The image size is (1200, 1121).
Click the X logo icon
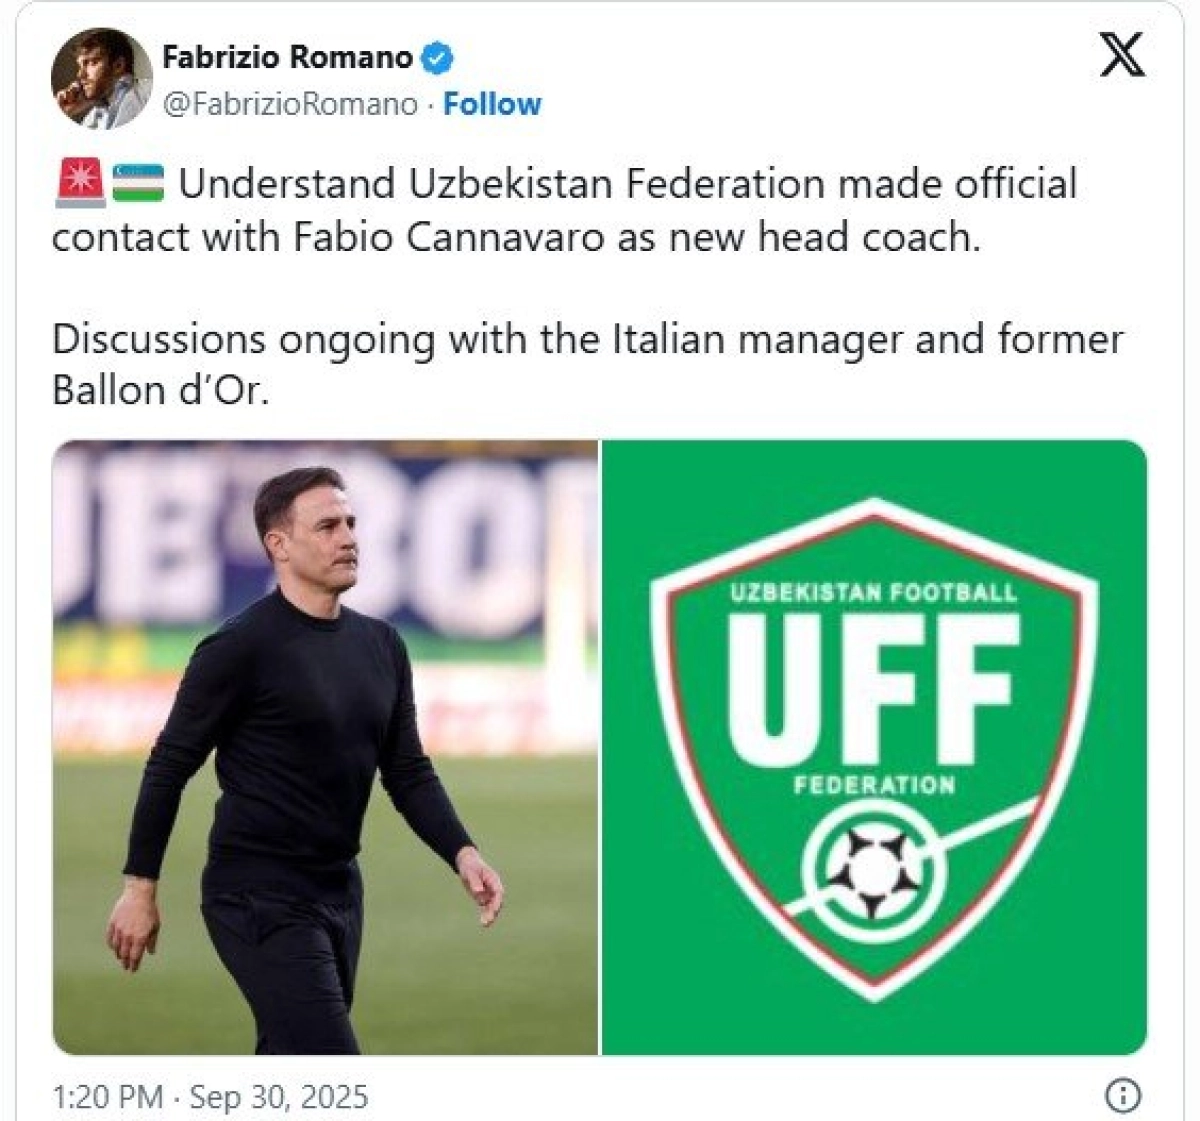point(1121,53)
